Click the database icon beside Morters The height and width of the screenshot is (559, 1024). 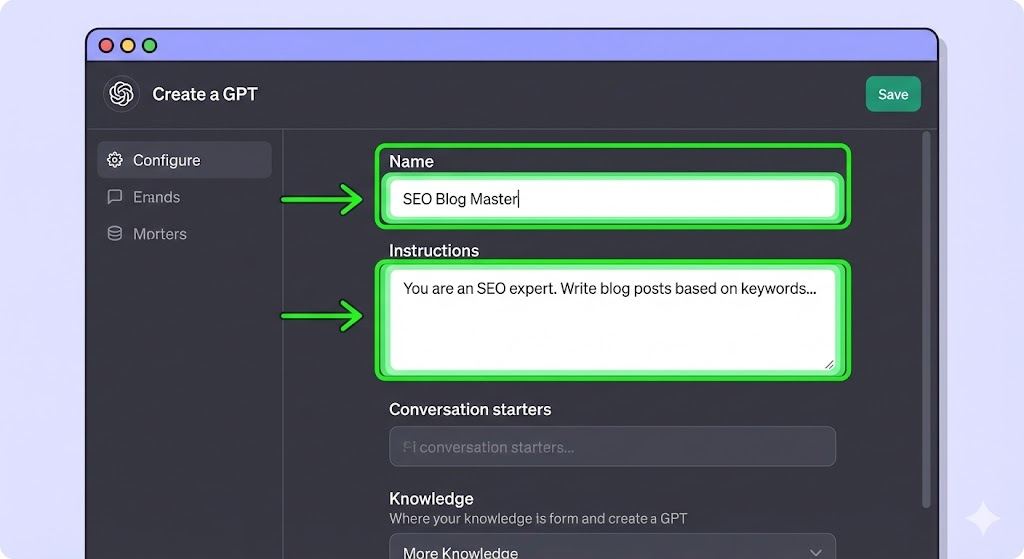click(115, 234)
